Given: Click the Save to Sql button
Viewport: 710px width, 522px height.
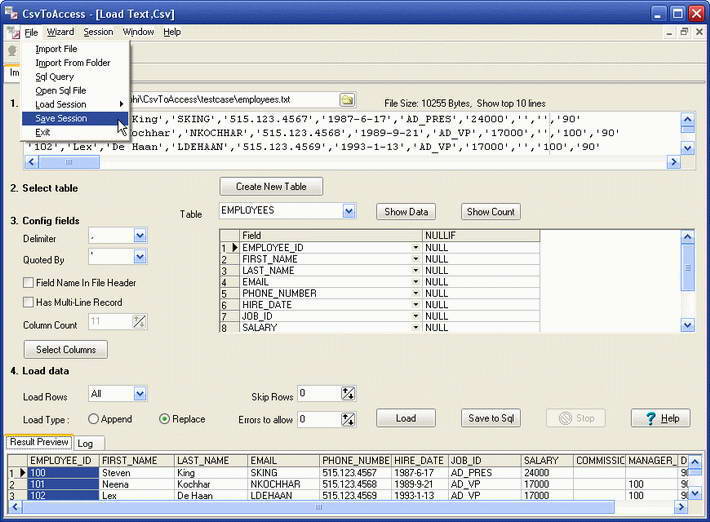Looking at the screenshot, I should point(491,418).
